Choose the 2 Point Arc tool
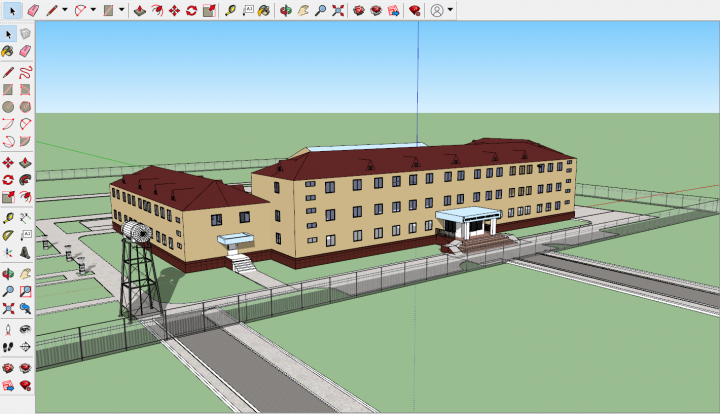This screenshot has width=720, height=414. point(25,124)
